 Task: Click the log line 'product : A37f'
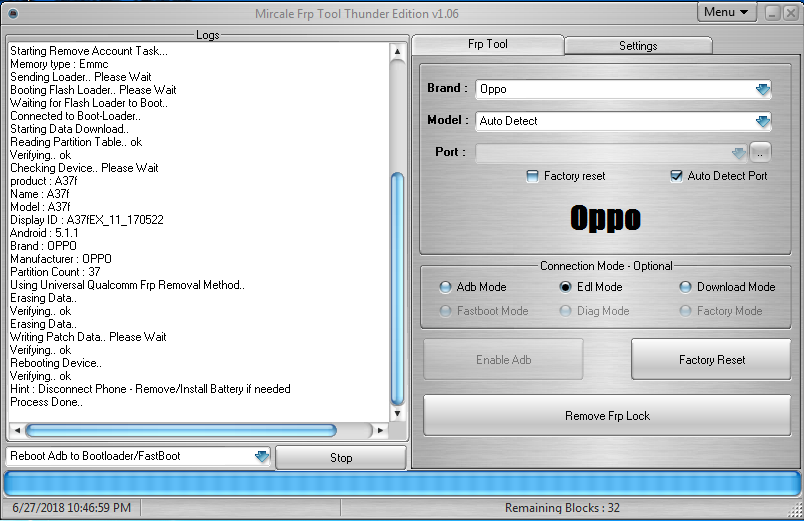pyautogui.click(x=44, y=181)
